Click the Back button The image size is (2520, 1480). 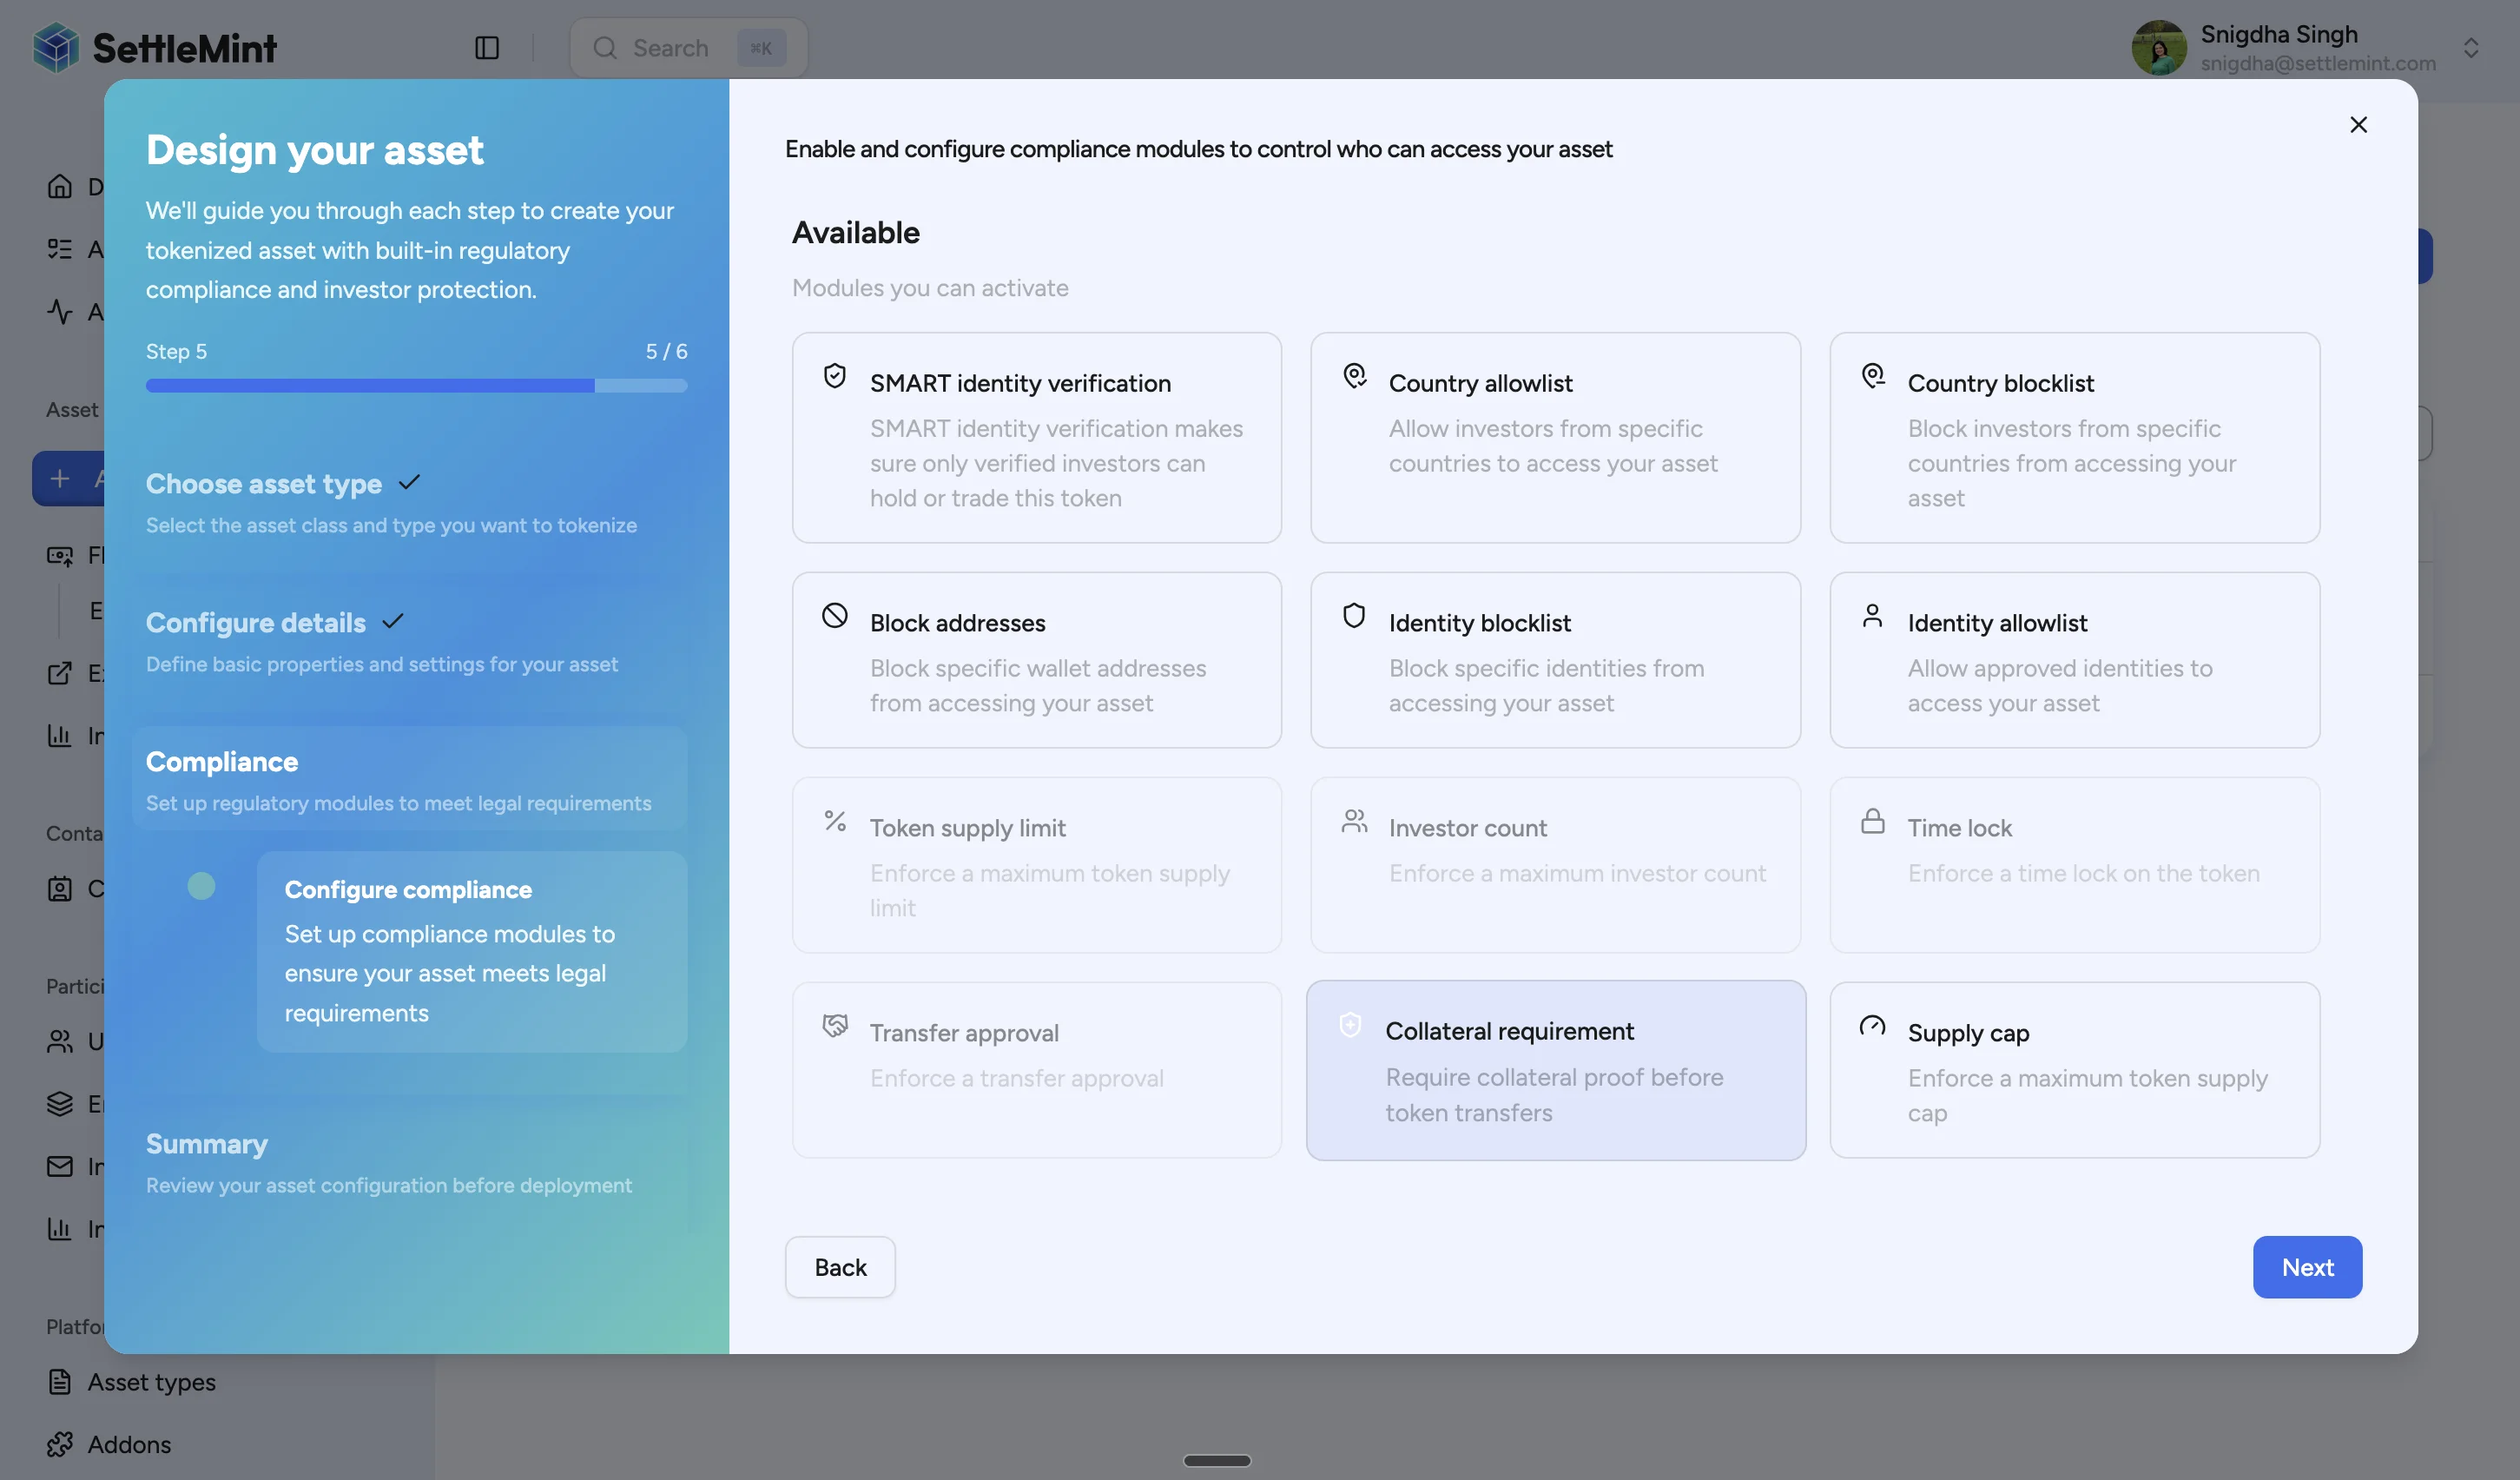click(x=839, y=1267)
